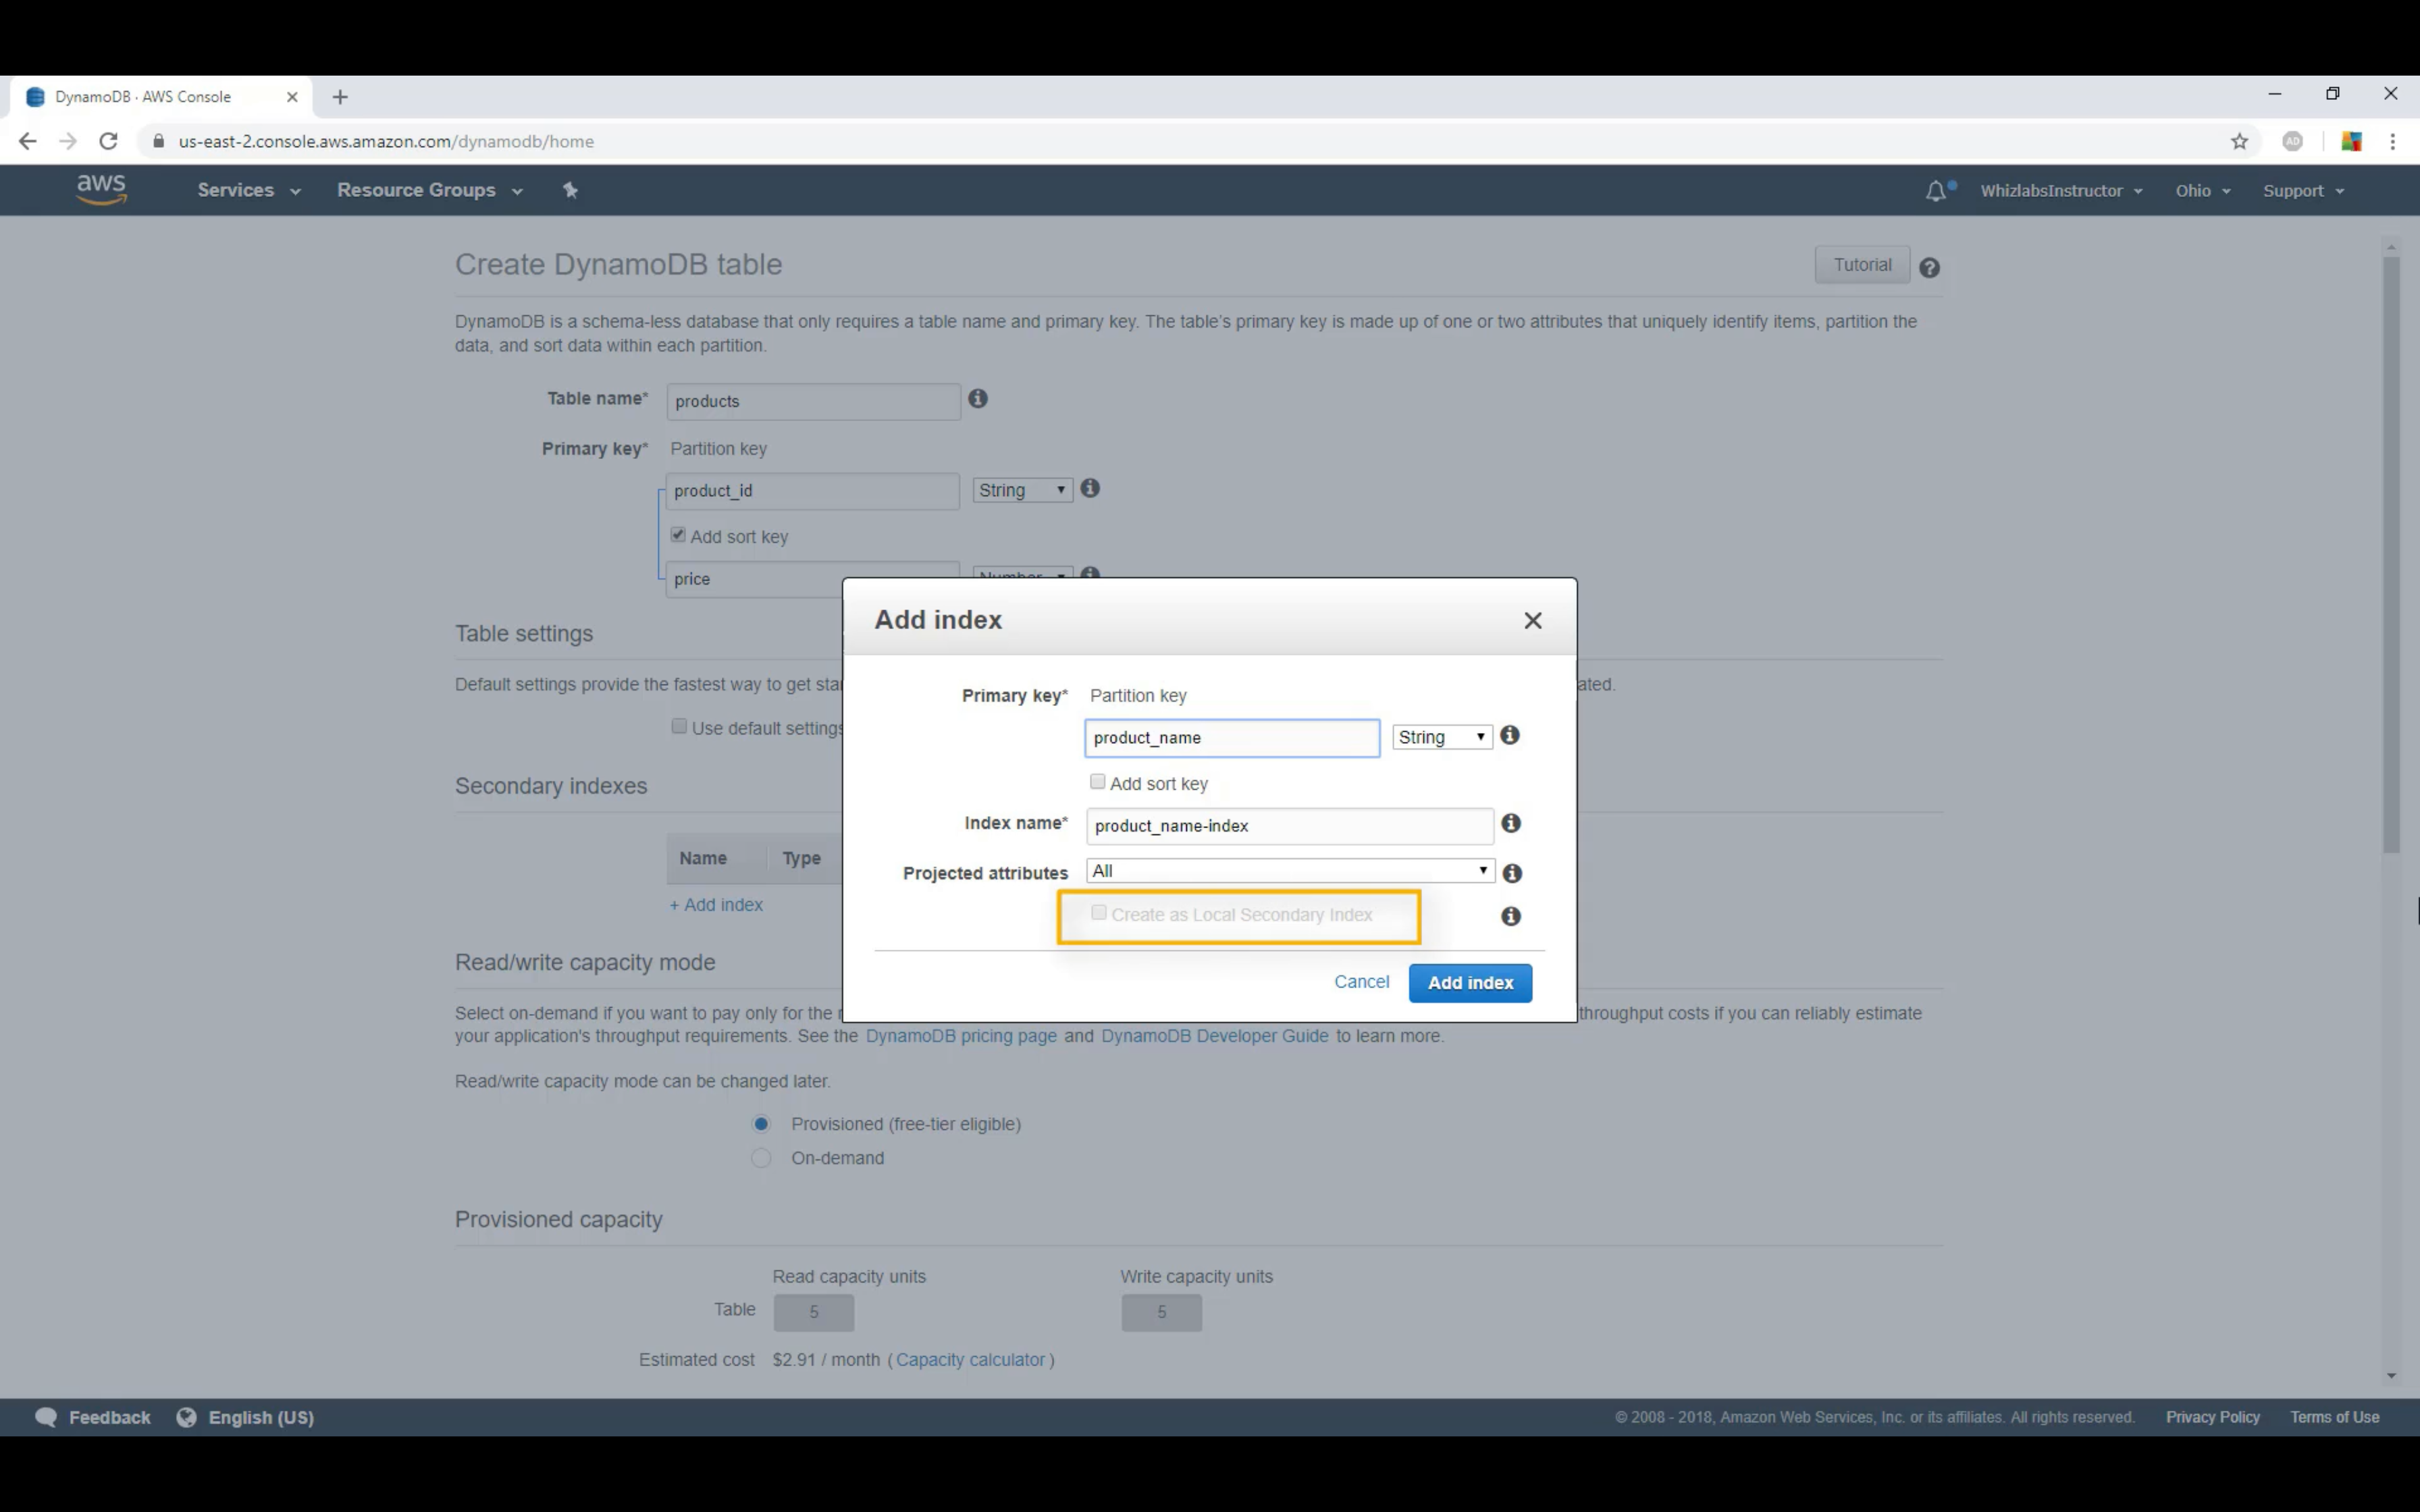This screenshot has width=2420, height=1512.
Task: Click info icon beside Local Secondary Index
Action: 1510,916
